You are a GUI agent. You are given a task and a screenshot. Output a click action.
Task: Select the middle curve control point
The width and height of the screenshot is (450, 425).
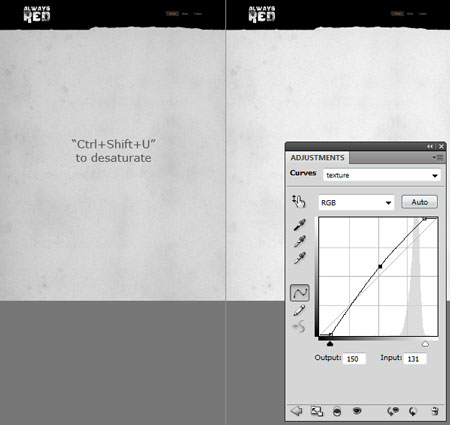pyautogui.click(x=380, y=266)
